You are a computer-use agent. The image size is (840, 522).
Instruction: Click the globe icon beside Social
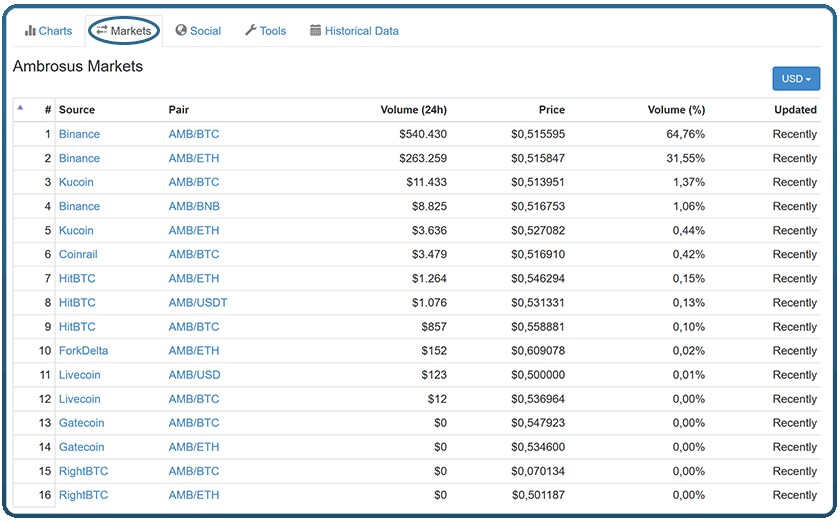tap(181, 30)
